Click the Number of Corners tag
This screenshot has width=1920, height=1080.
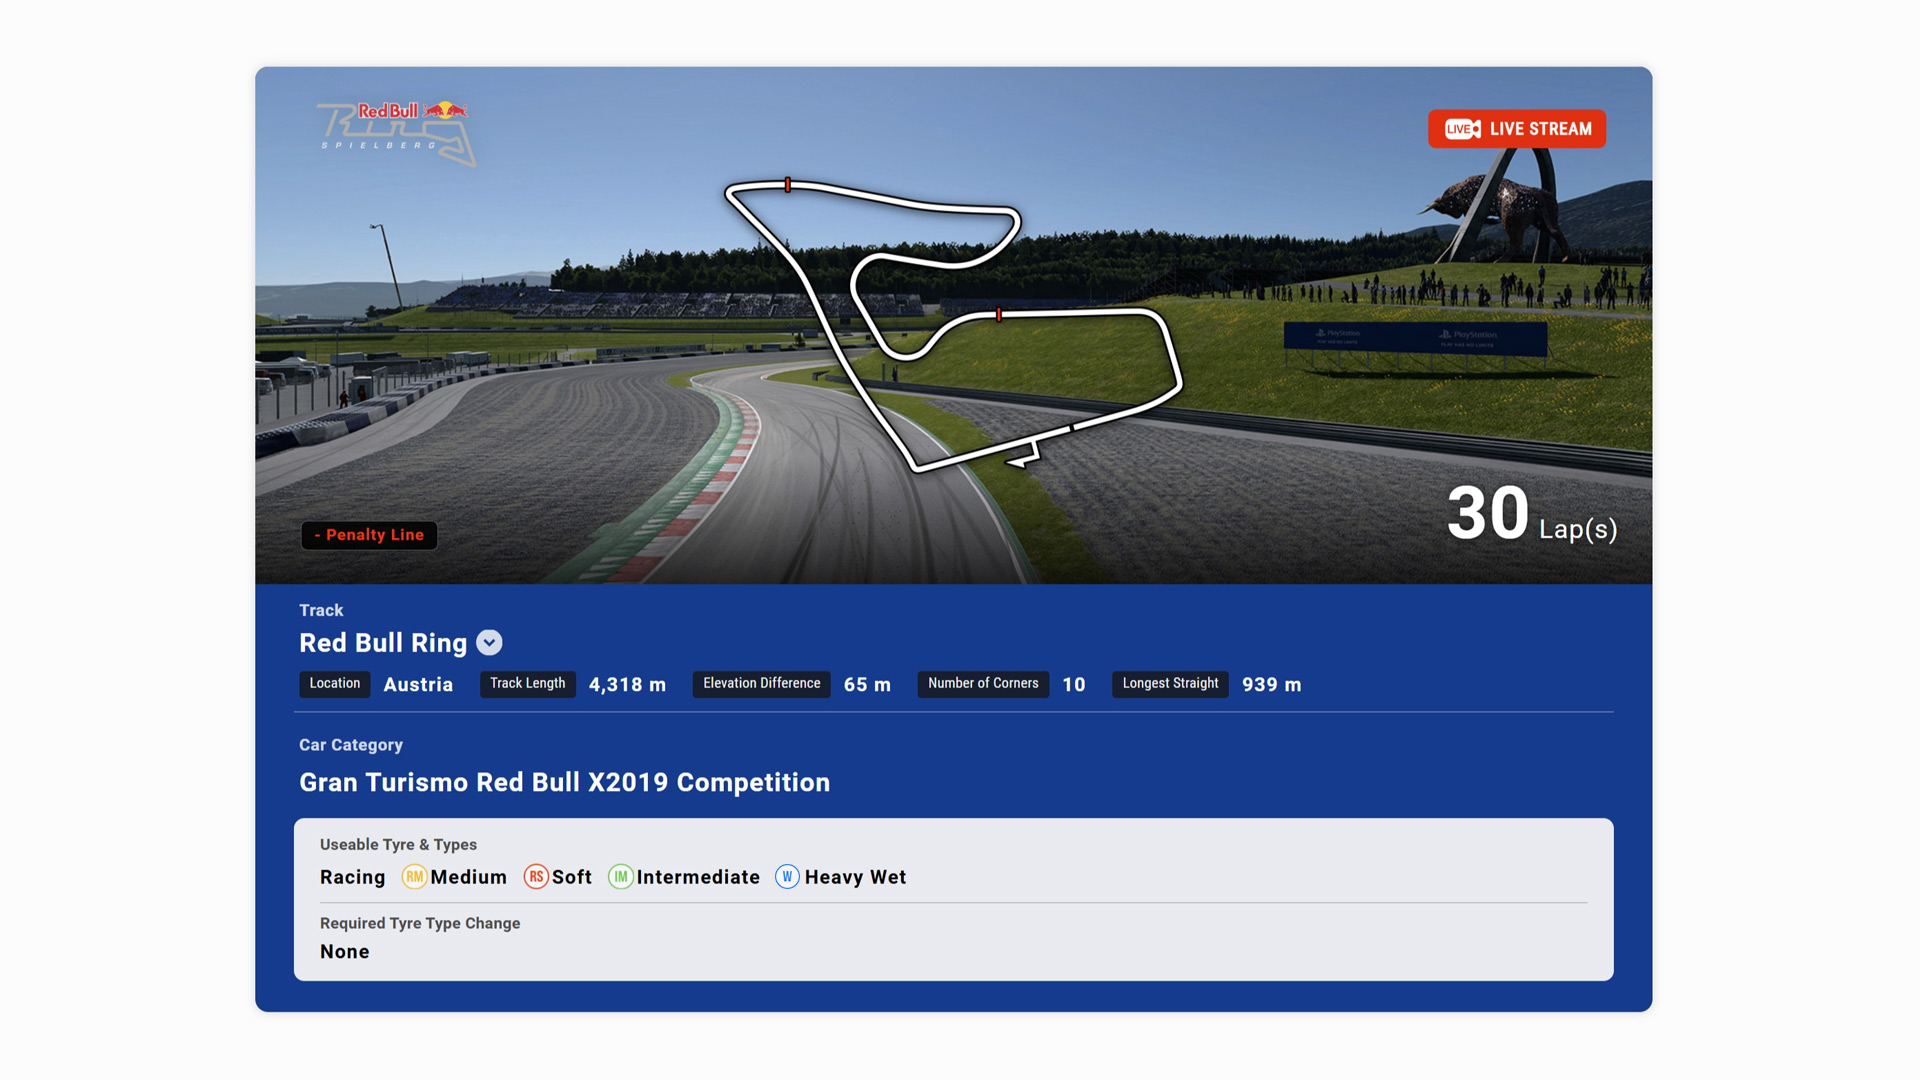pos(982,684)
